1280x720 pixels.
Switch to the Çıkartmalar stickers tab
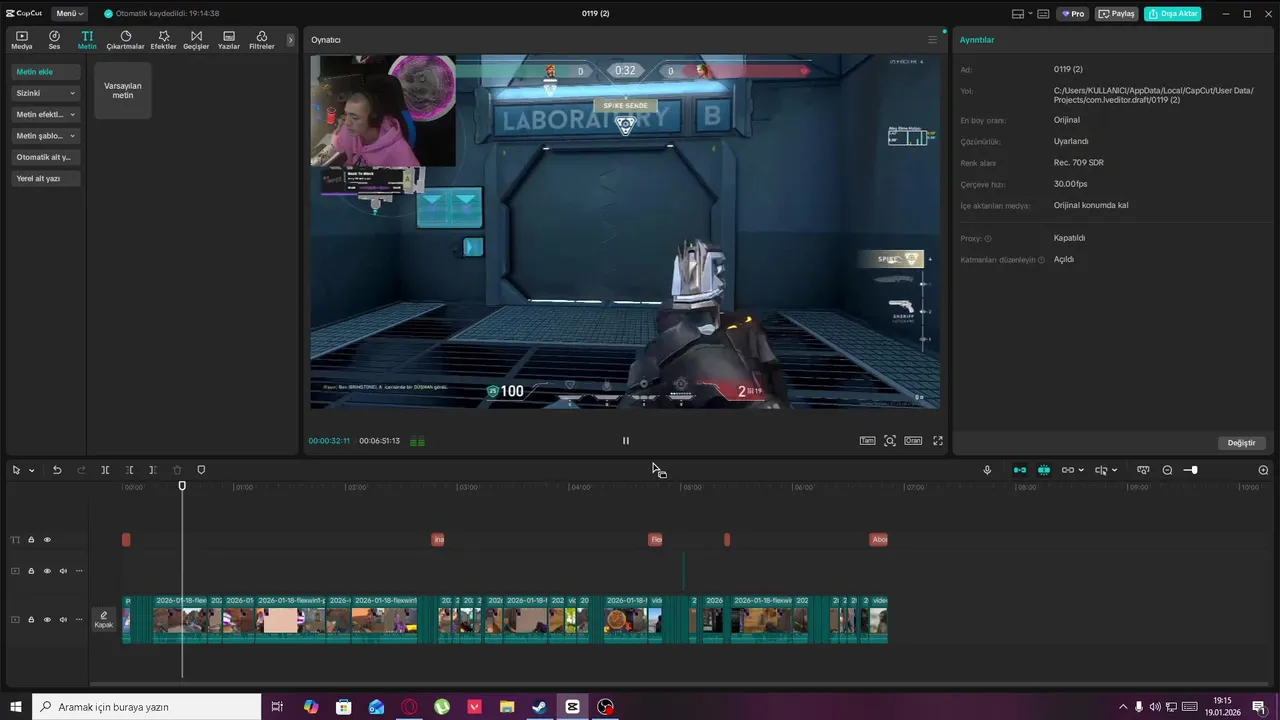(x=126, y=40)
